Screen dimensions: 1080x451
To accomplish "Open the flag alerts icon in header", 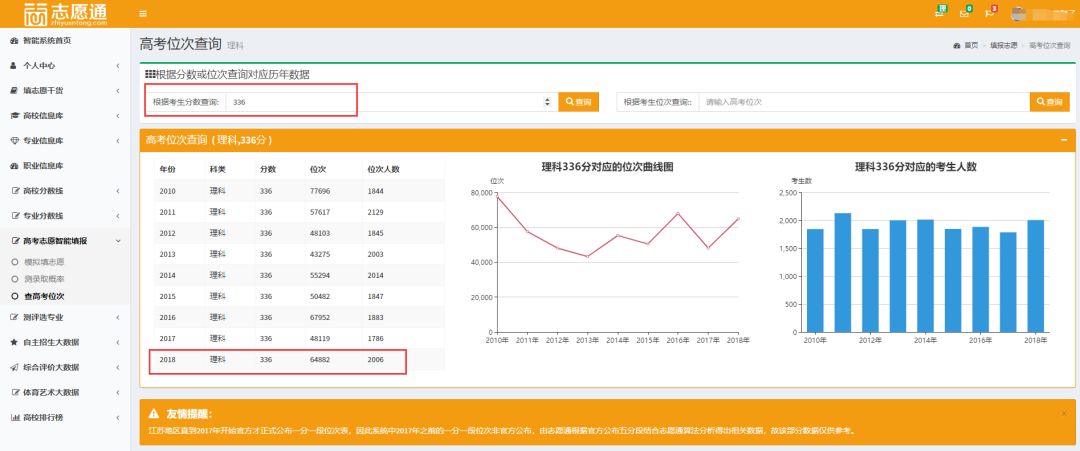I will click(989, 13).
